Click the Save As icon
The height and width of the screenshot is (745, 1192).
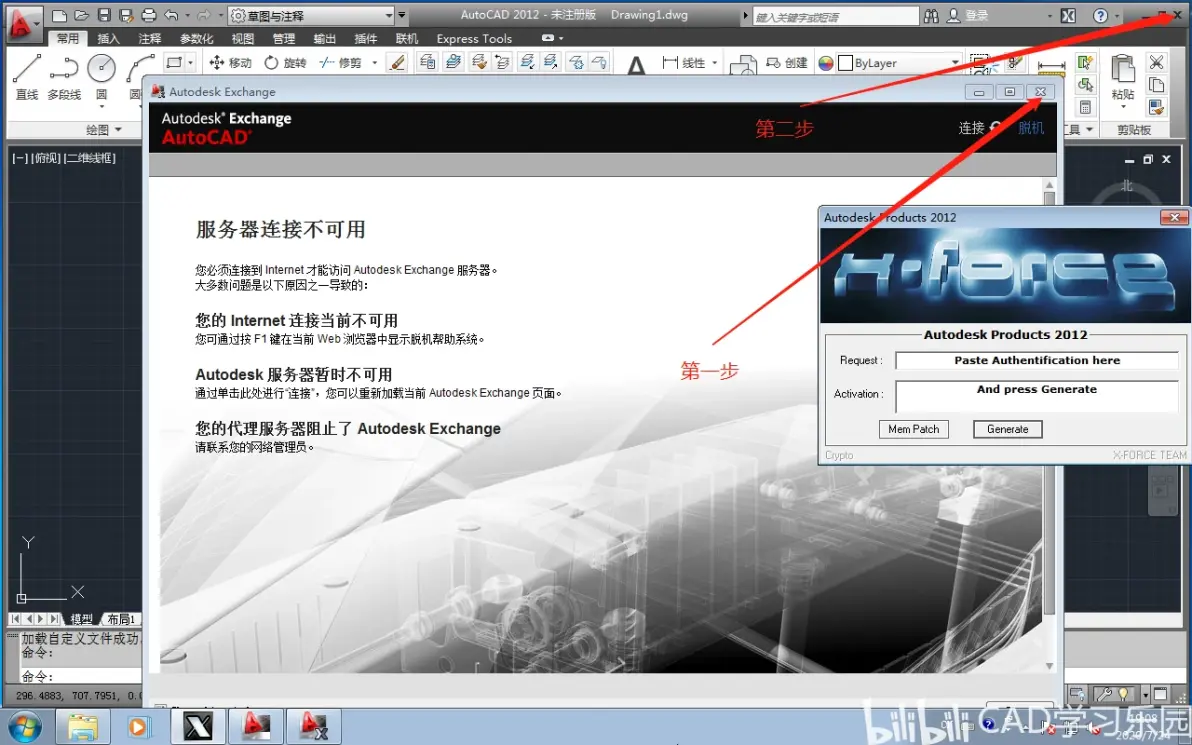point(126,15)
